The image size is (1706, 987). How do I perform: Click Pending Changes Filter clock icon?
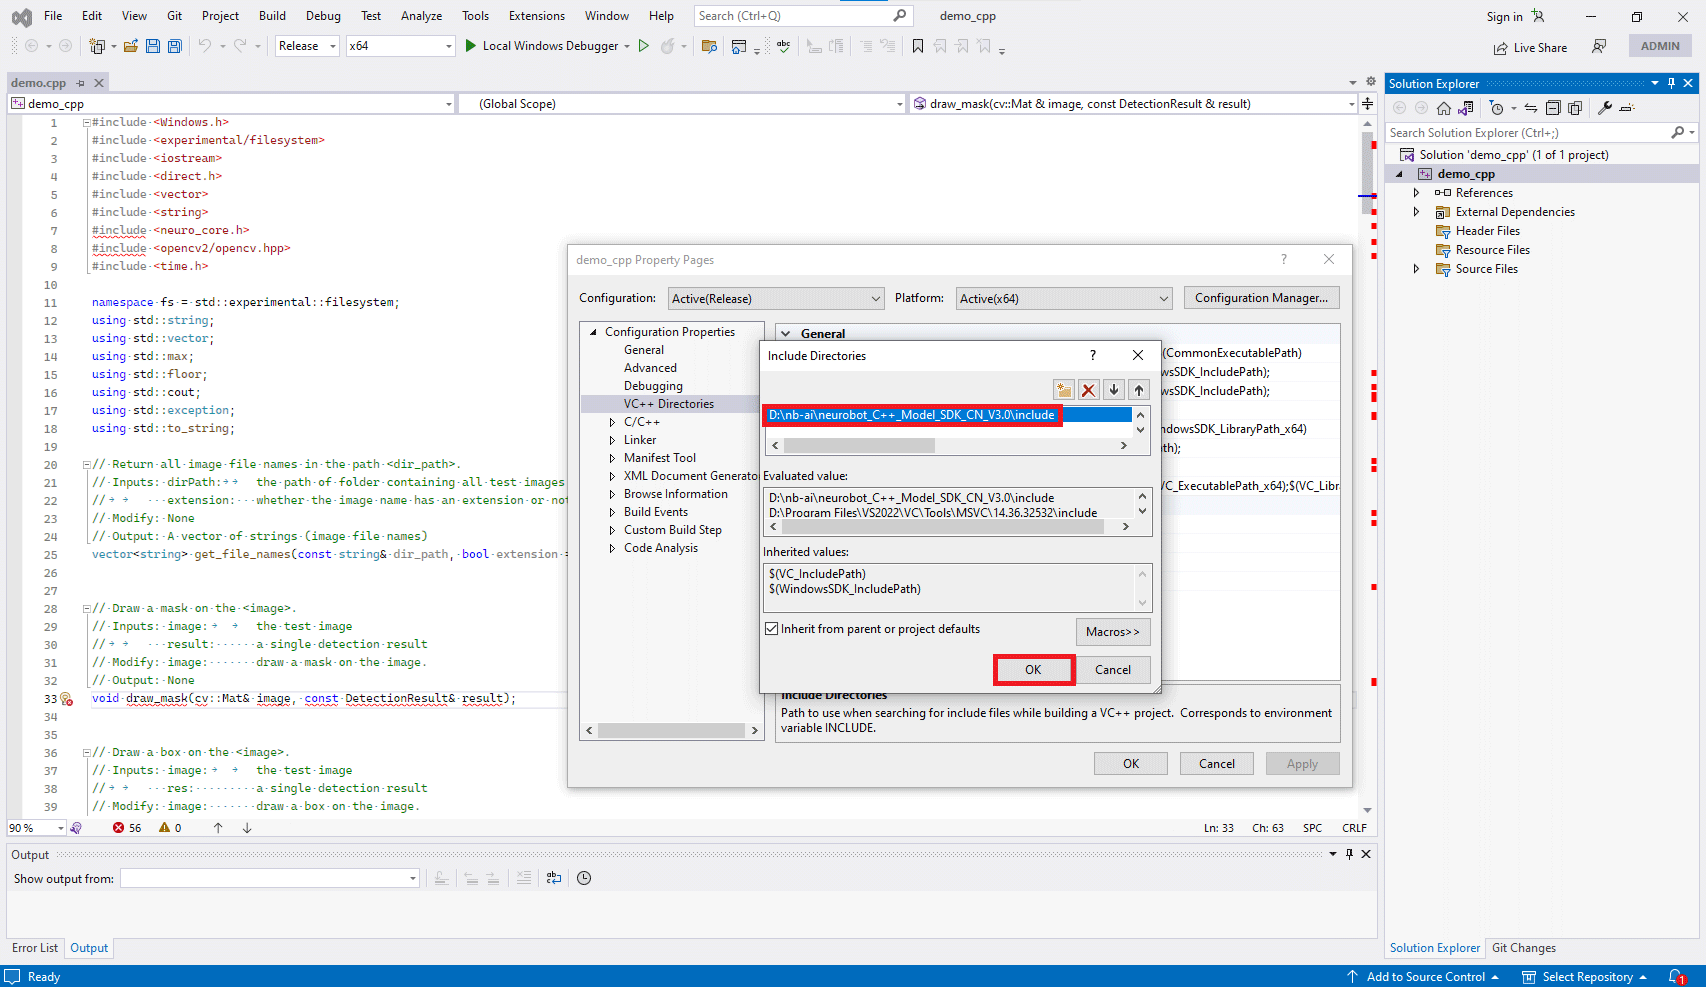click(1497, 108)
